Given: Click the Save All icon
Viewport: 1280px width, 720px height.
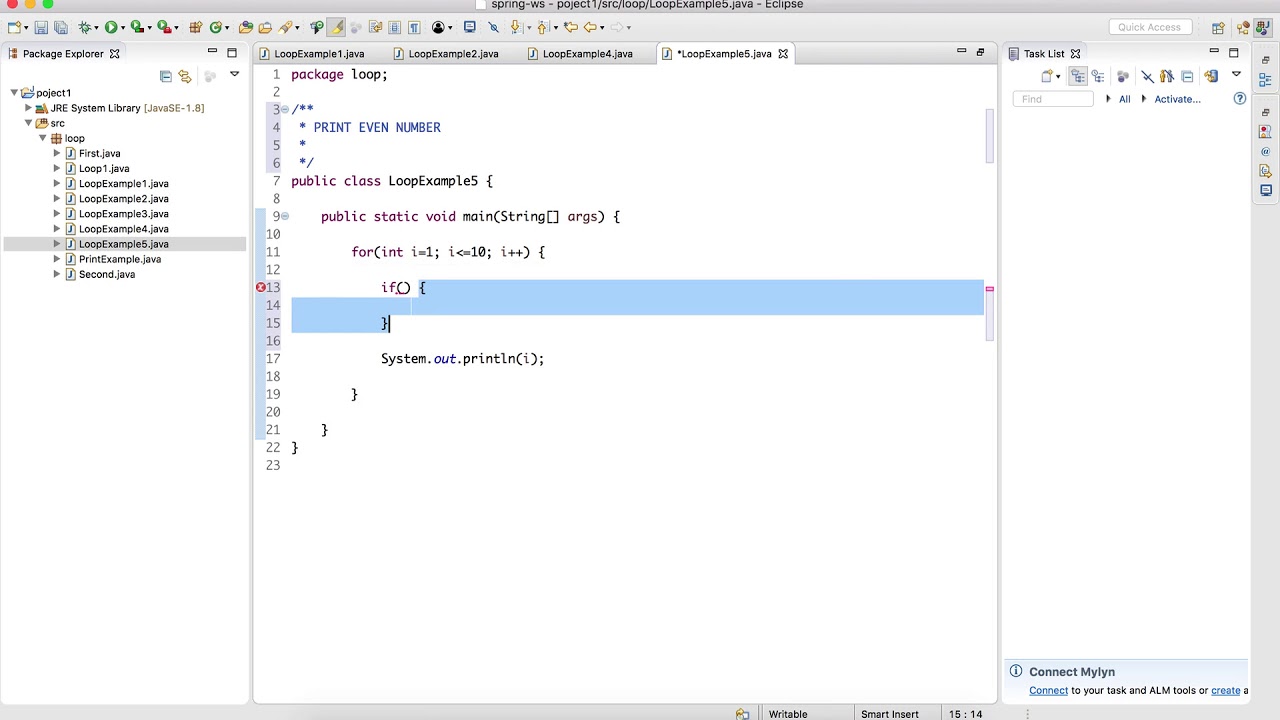Looking at the screenshot, I should click(61, 27).
